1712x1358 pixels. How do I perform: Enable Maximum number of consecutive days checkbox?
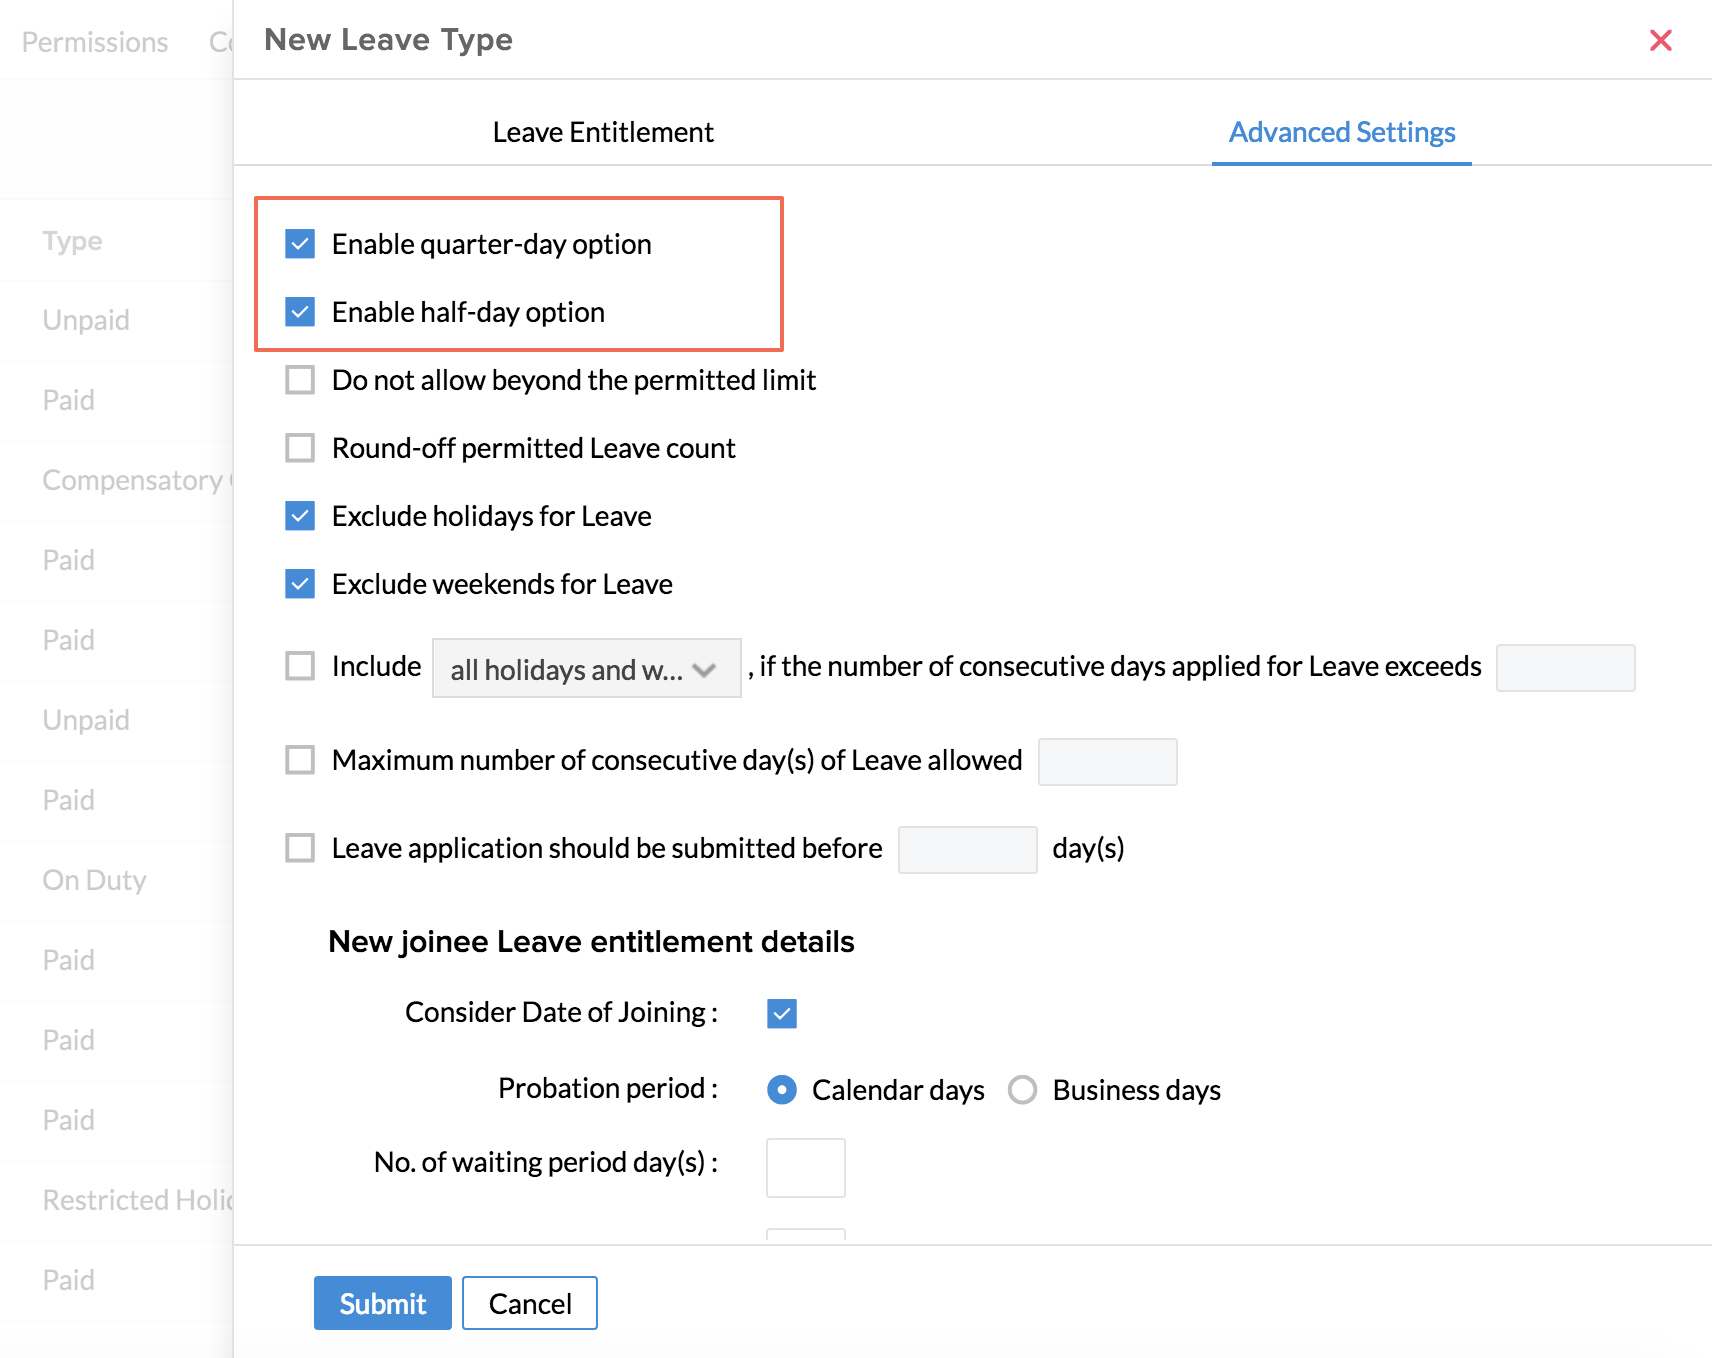pyautogui.click(x=300, y=760)
